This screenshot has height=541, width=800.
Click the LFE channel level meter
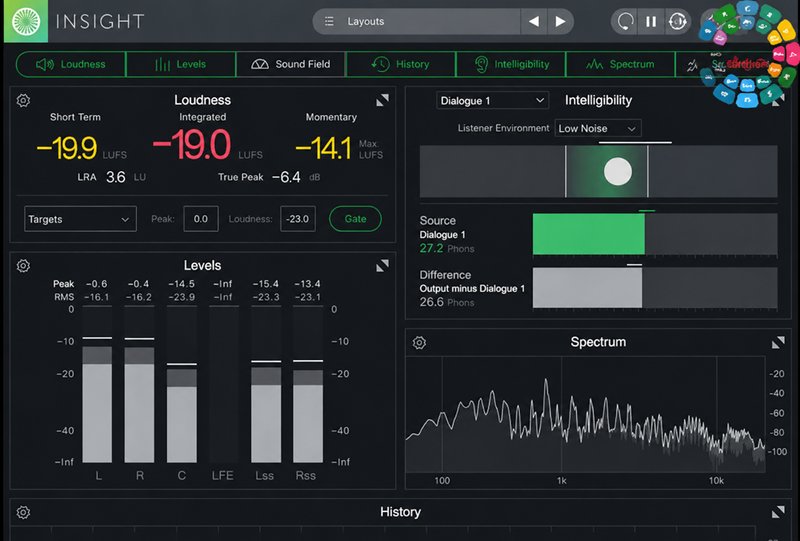pos(223,384)
